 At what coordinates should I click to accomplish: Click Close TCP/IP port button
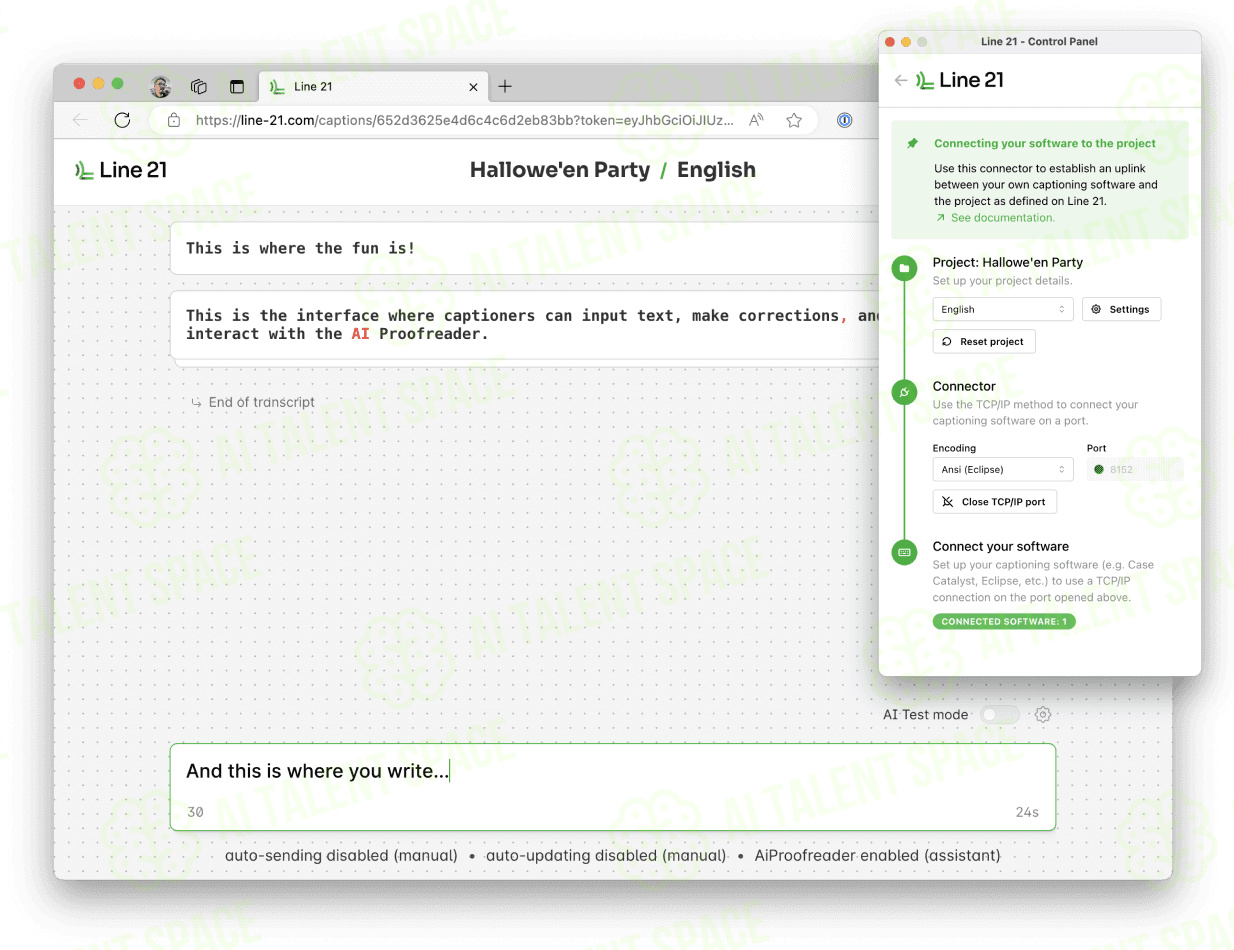(x=995, y=501)
